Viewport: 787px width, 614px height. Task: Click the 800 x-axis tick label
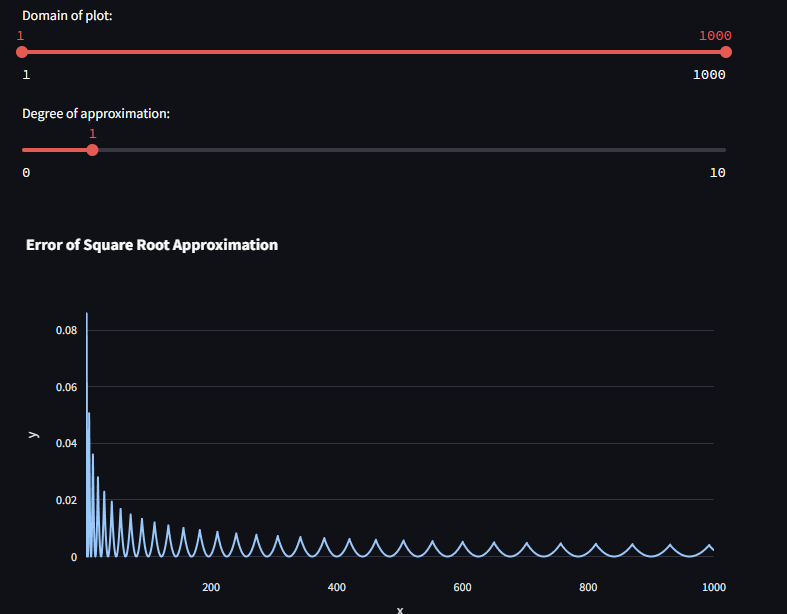(x=588, y=587)
